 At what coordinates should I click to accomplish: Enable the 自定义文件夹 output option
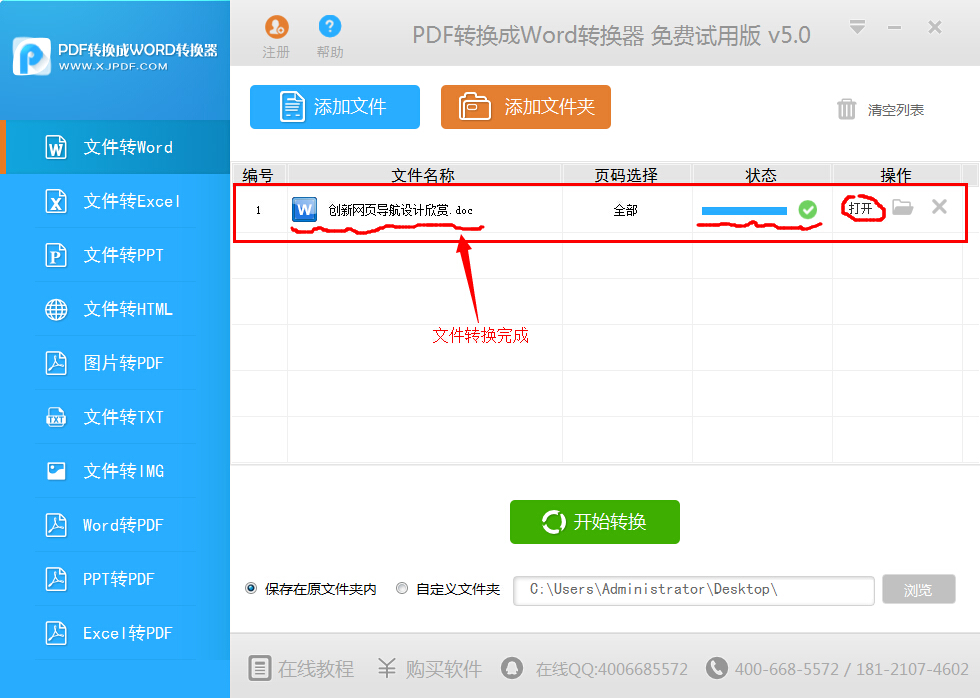pos(401,588)
